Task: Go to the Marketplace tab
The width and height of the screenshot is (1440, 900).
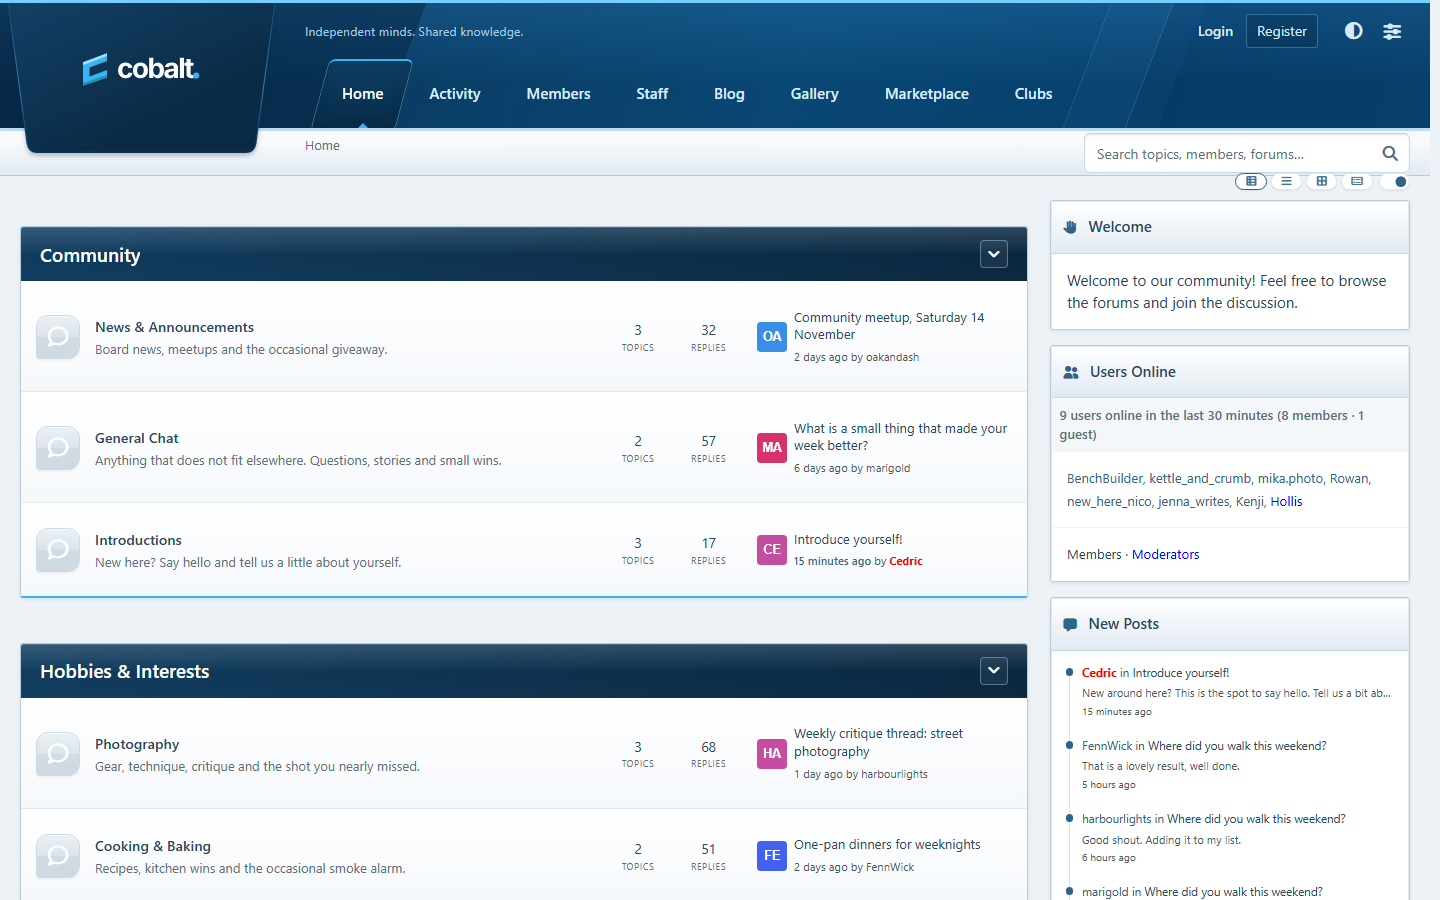Action: tap(927, 94)
